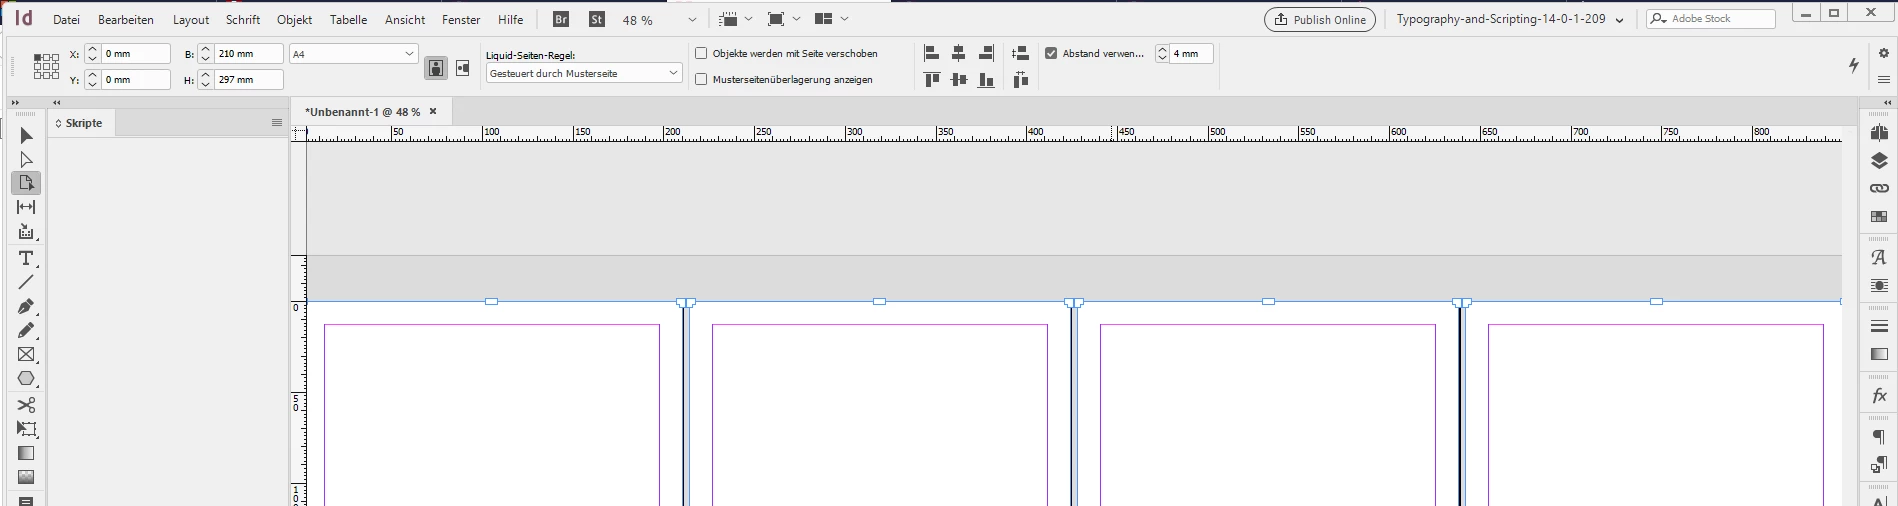Select the Gap tool

click(27, 207)
